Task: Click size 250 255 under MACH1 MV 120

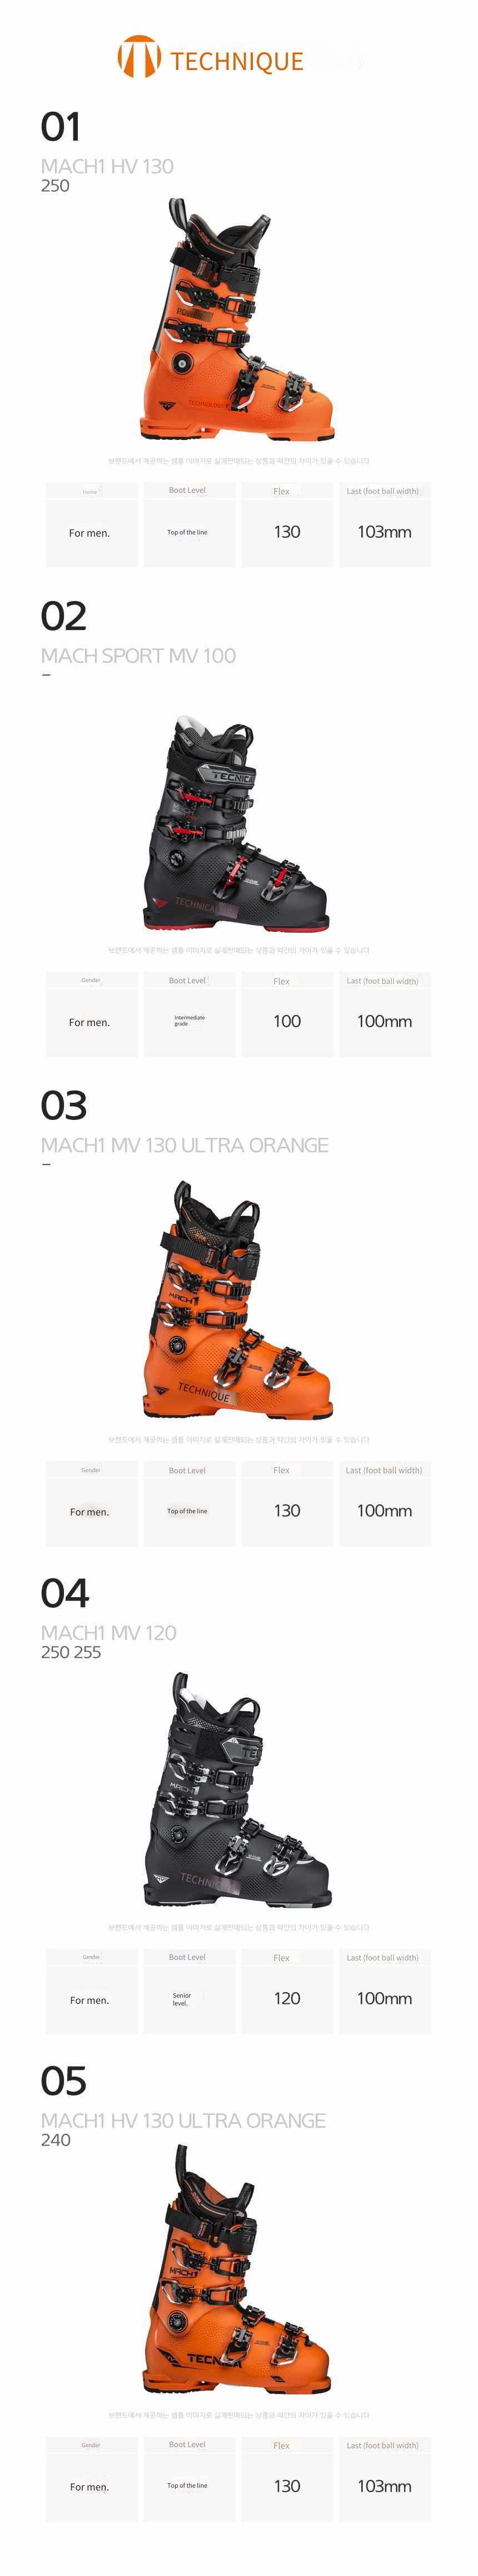Action: (x=71, y=1653)
